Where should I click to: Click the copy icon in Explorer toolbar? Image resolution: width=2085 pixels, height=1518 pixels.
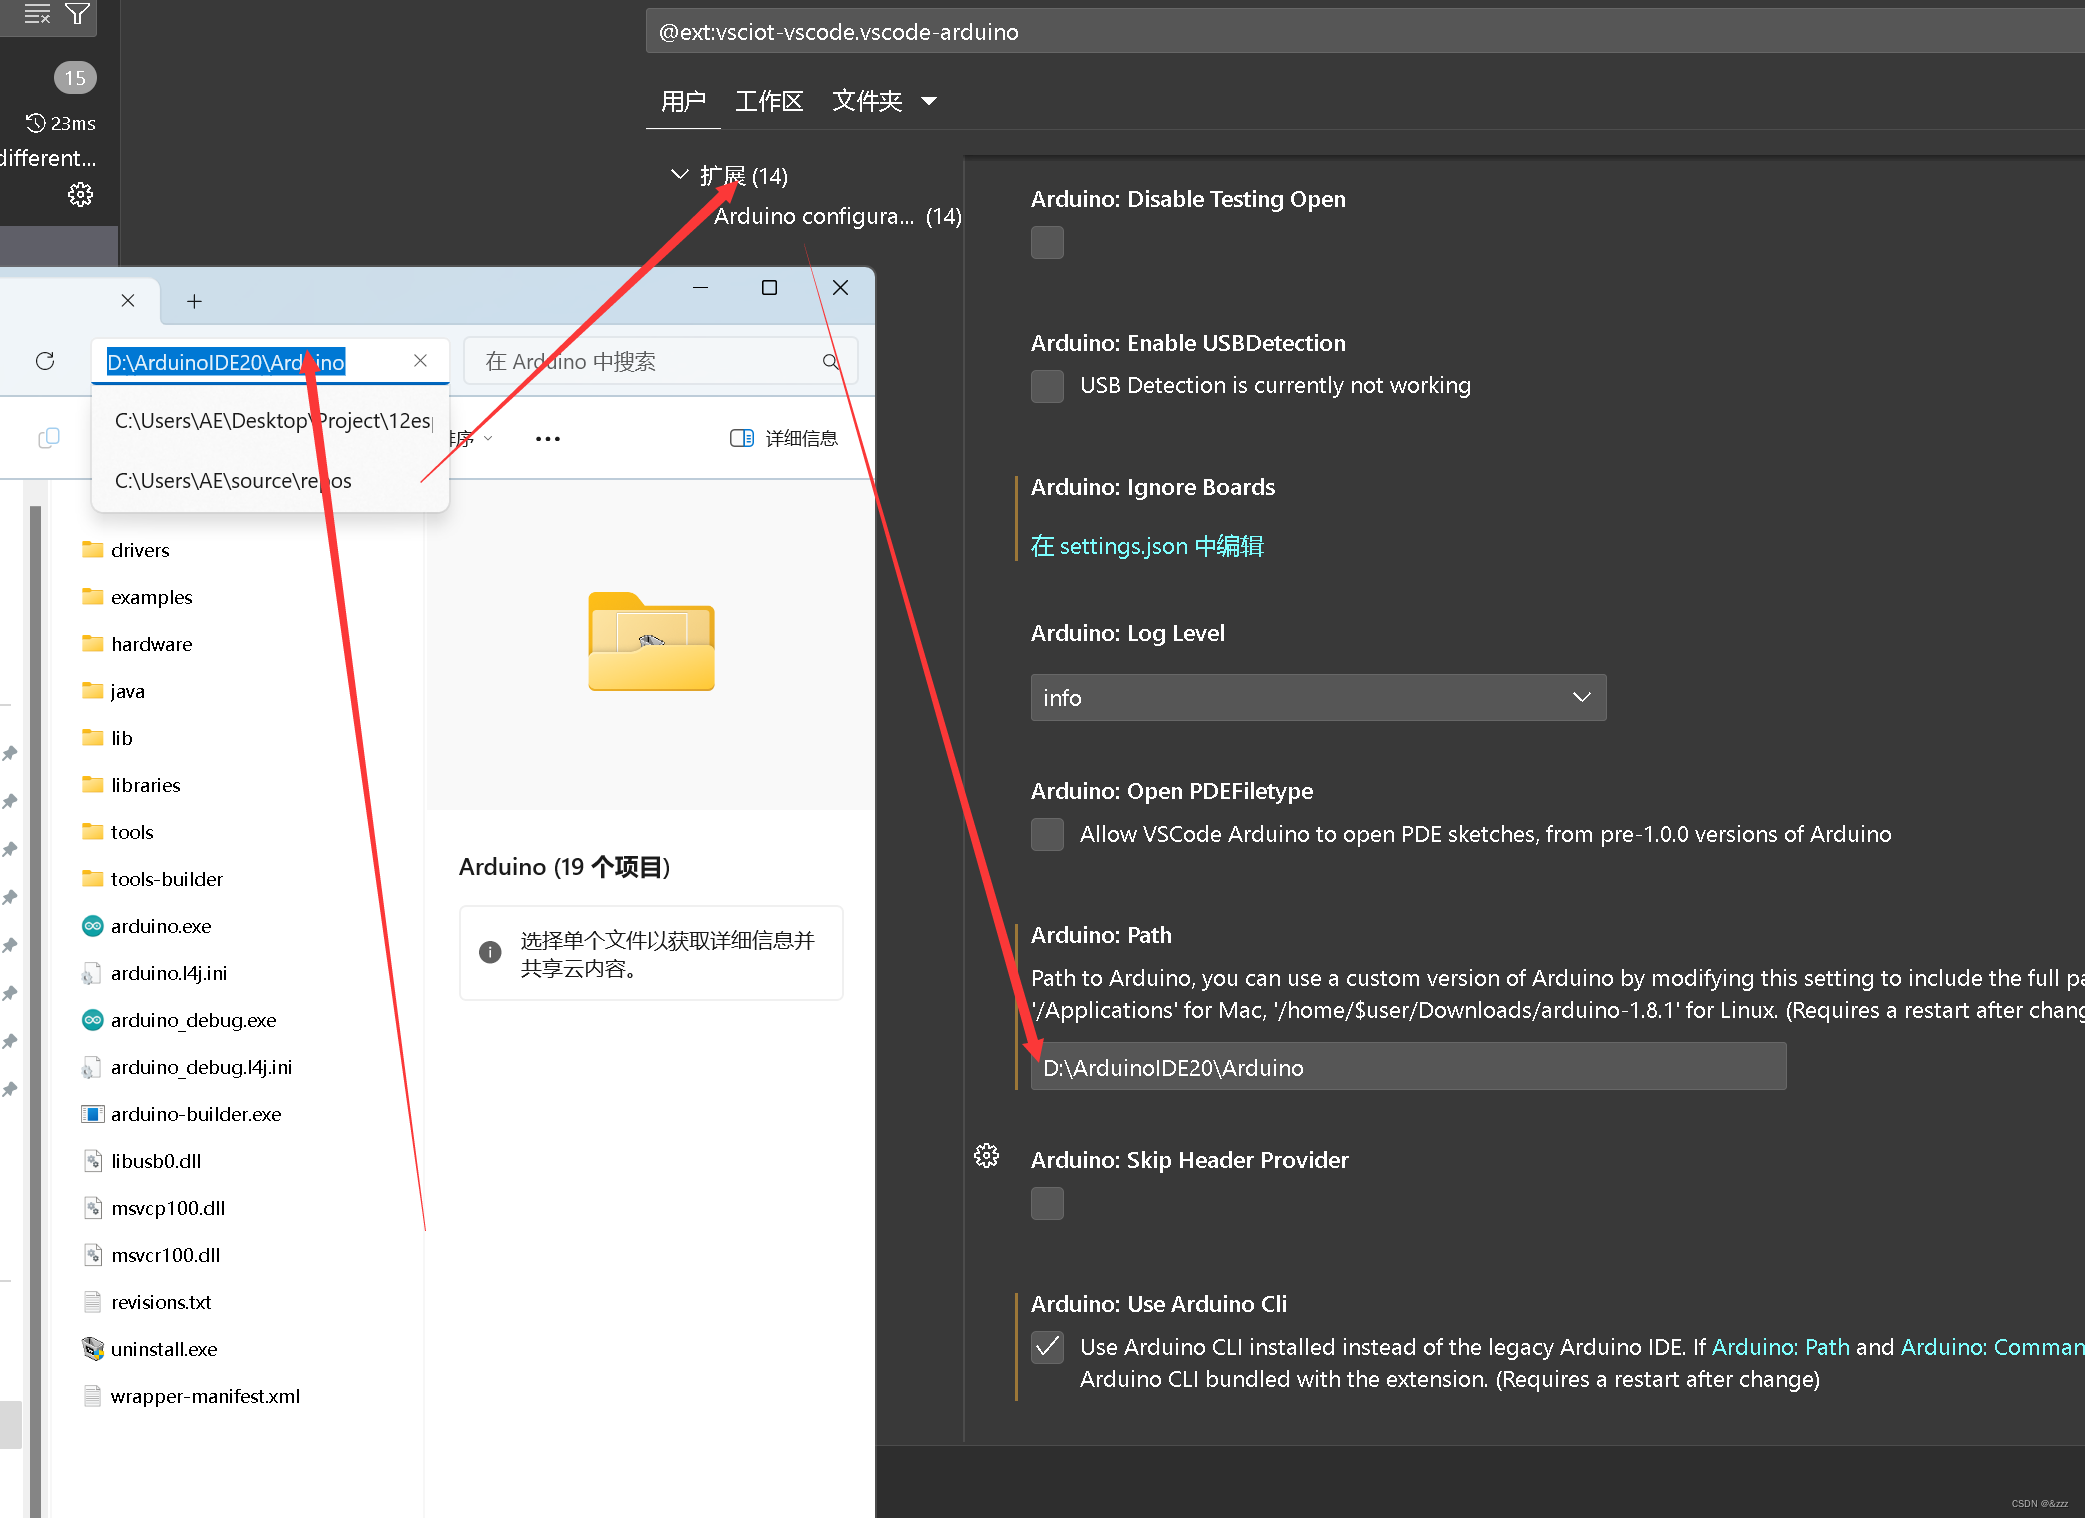coord(48,438)
